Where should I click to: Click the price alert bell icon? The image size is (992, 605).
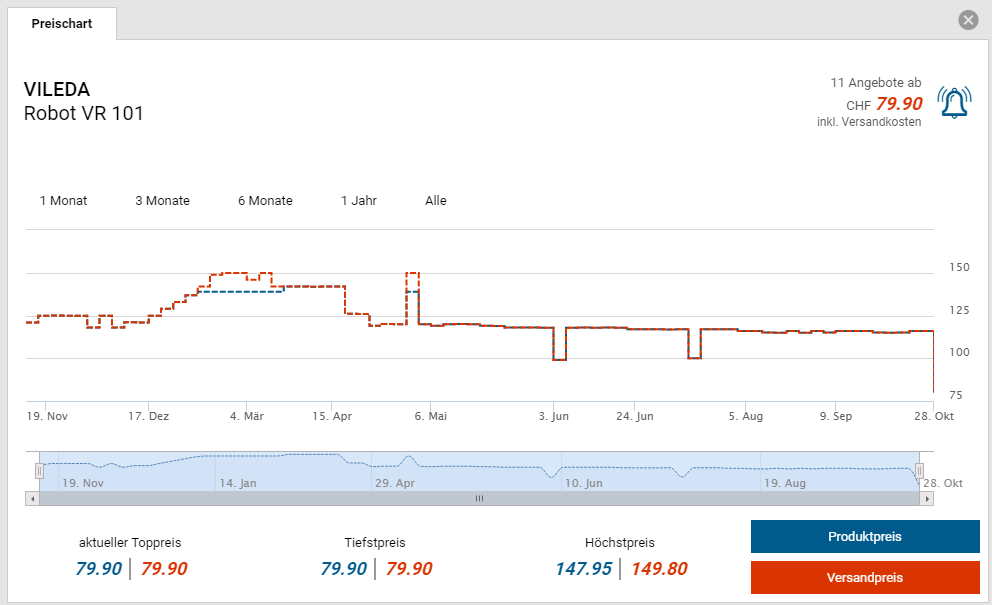click(954, 102)
